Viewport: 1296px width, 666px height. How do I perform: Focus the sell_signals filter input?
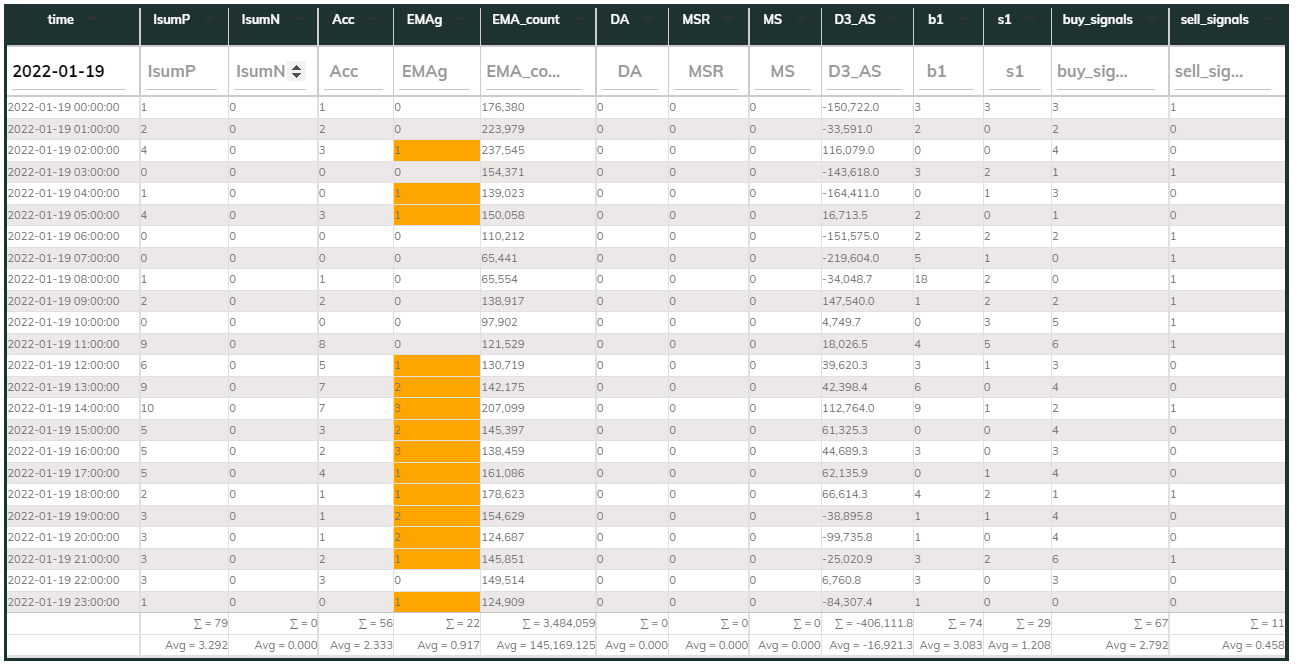[1225, 72]
